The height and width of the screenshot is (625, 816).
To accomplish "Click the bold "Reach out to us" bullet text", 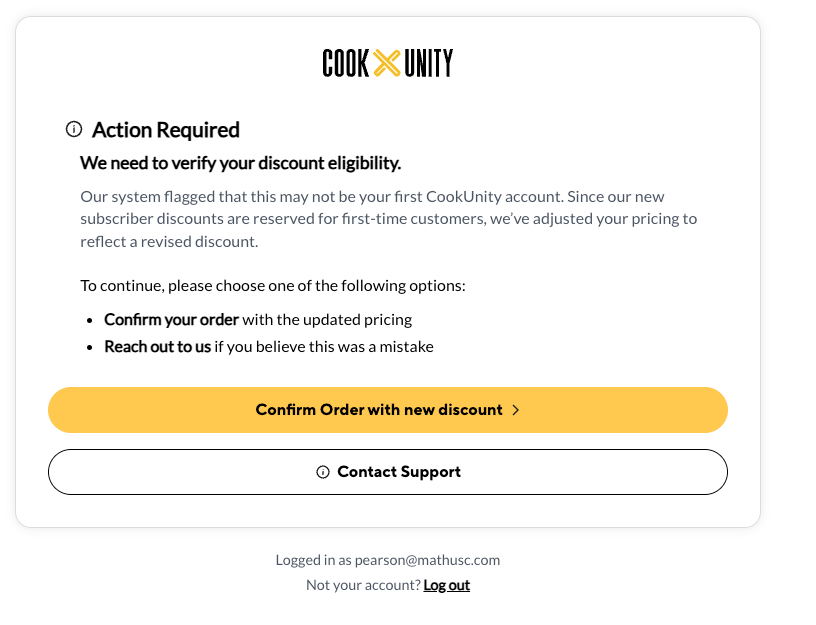I will click(158, 347).
